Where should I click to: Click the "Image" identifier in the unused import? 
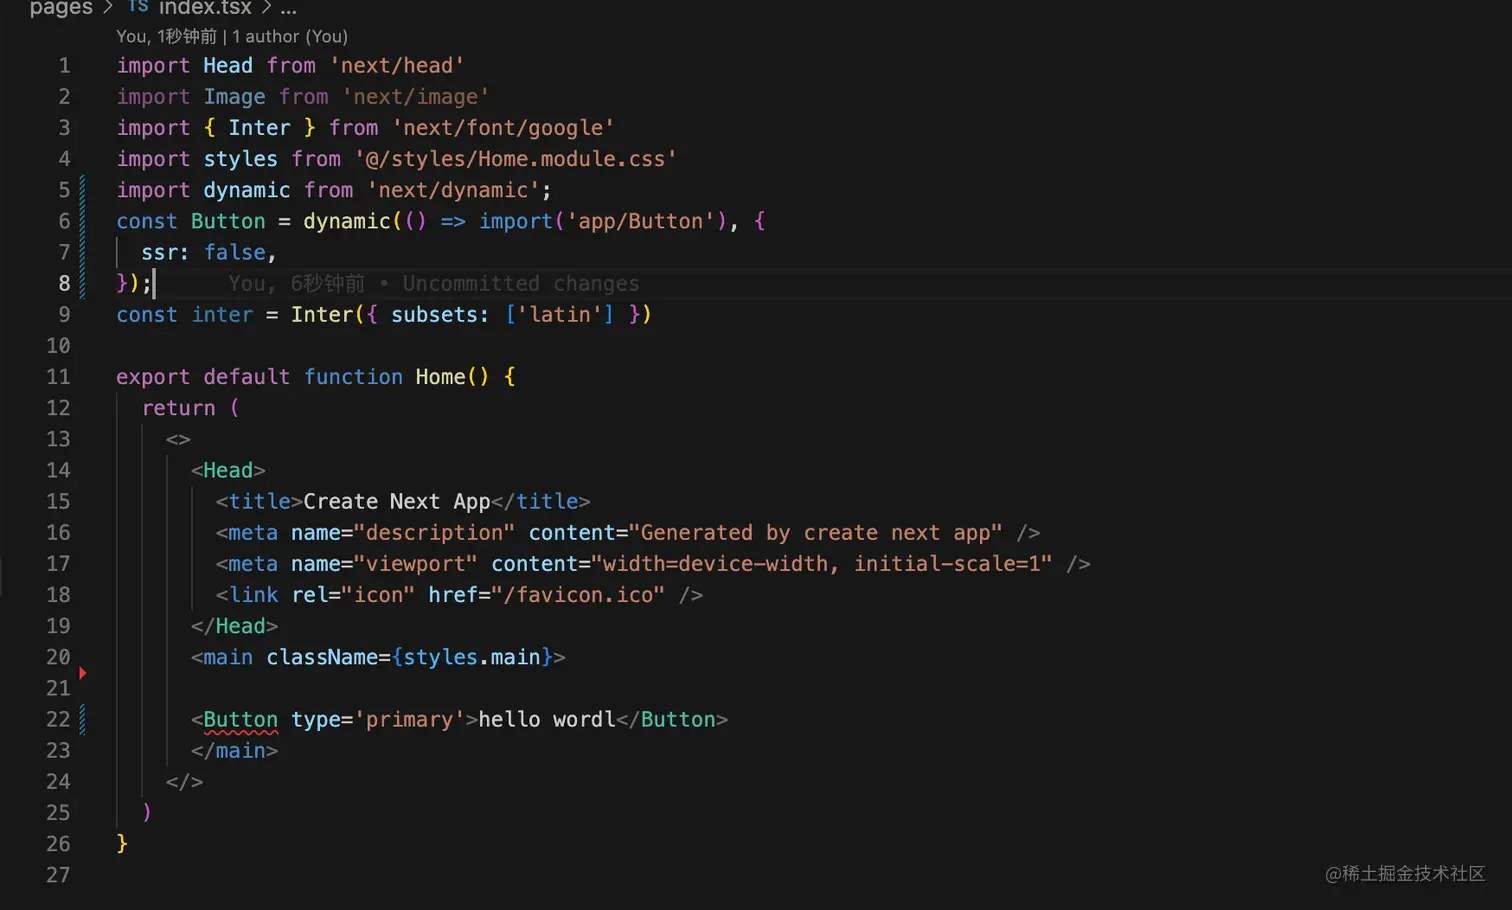point(235,97)
